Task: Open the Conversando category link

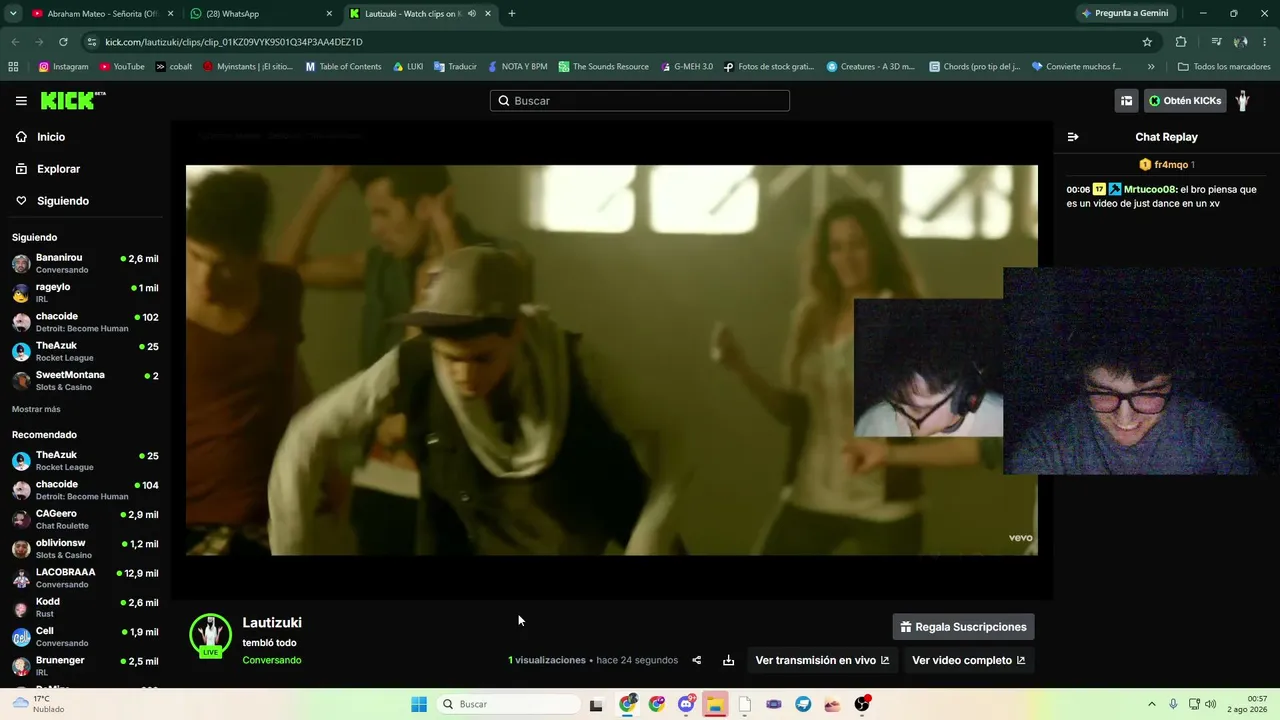Action: [x=272, y=660]
